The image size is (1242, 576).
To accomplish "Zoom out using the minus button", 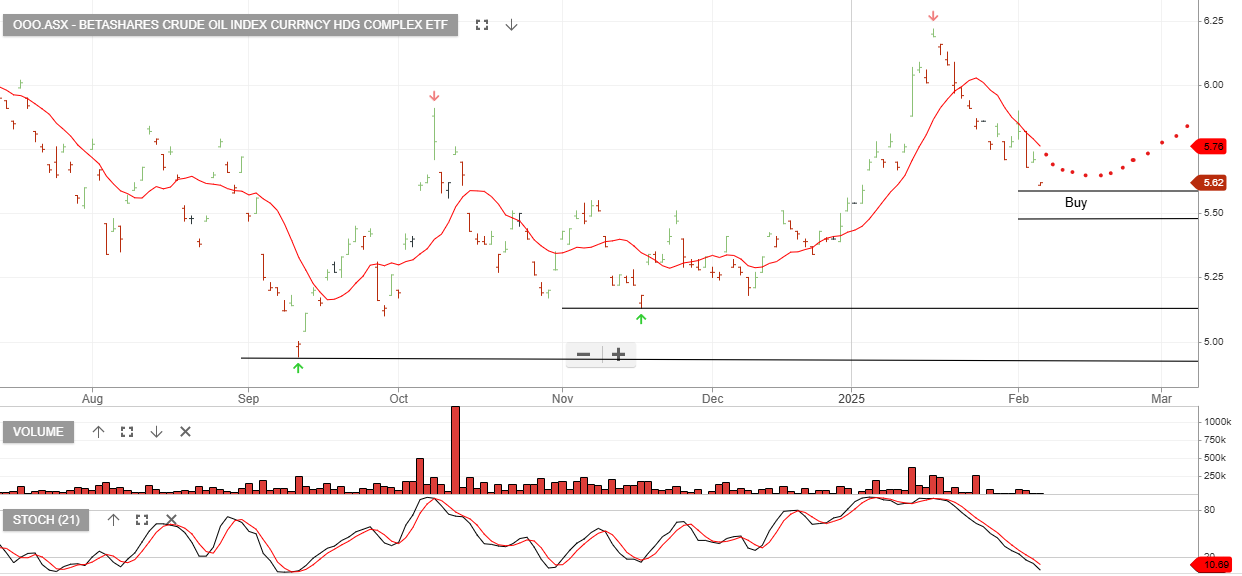I will click(583, 354).
